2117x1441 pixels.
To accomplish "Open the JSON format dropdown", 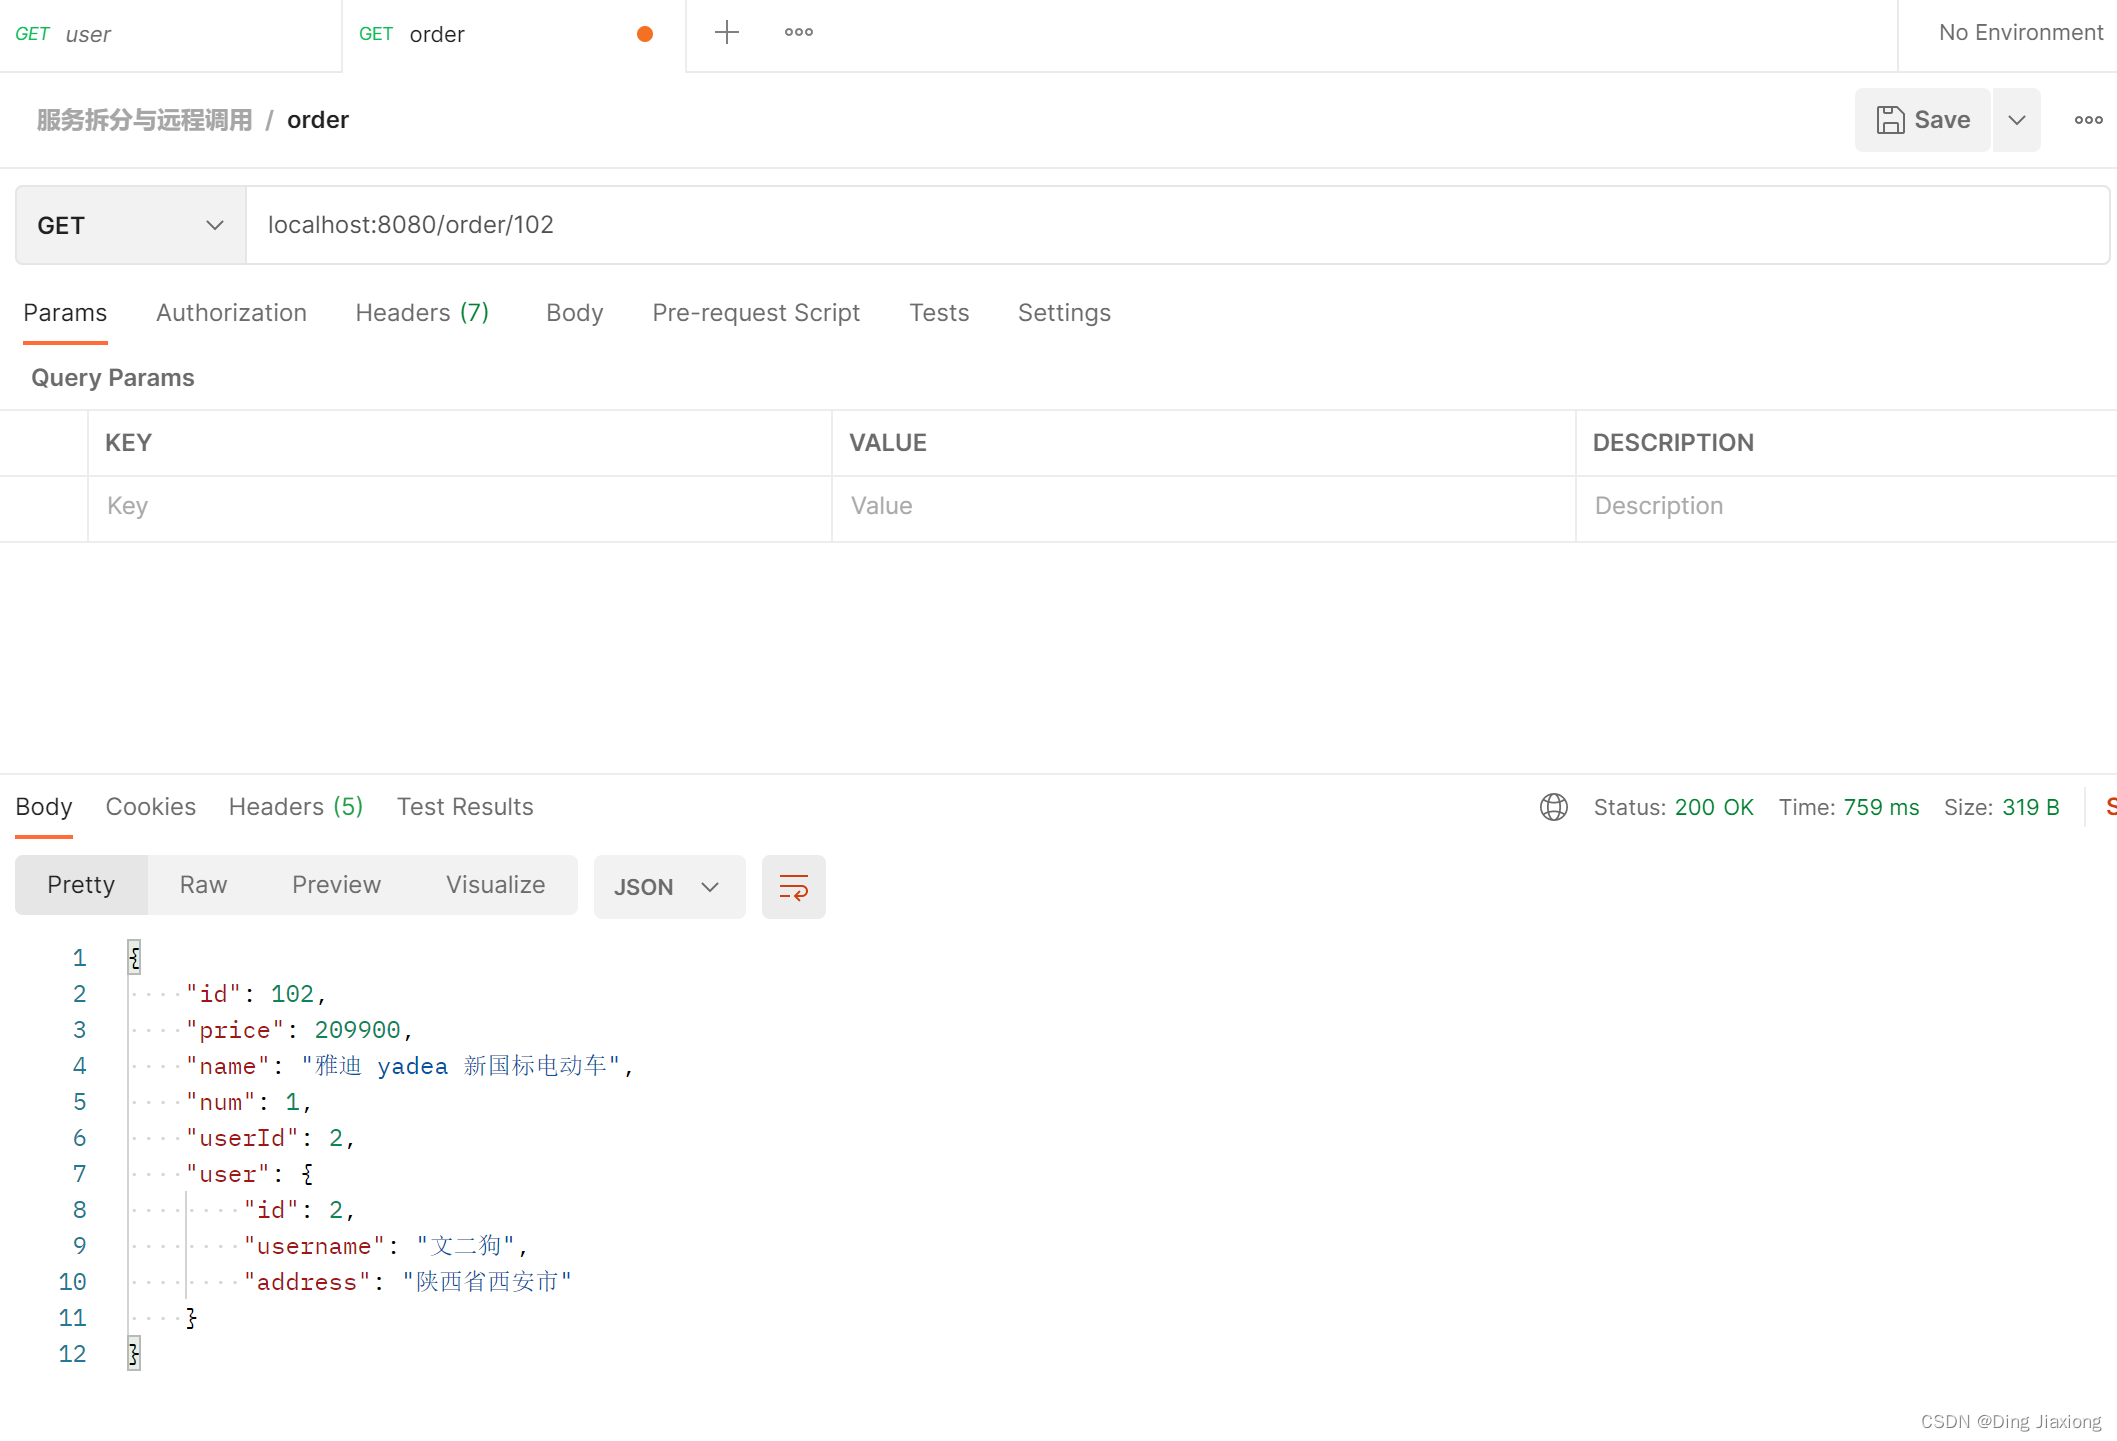I will click(669, 887).
